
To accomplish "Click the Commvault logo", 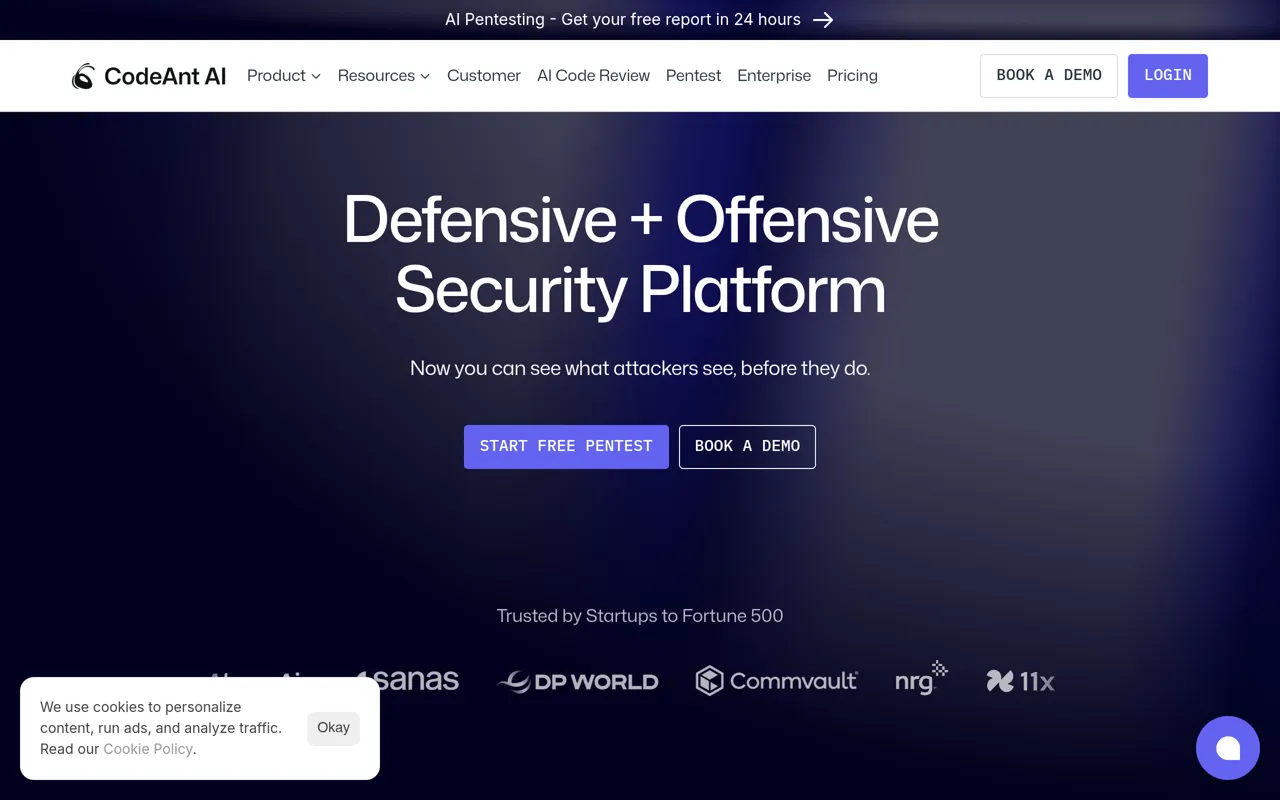I will click(776, 681).
